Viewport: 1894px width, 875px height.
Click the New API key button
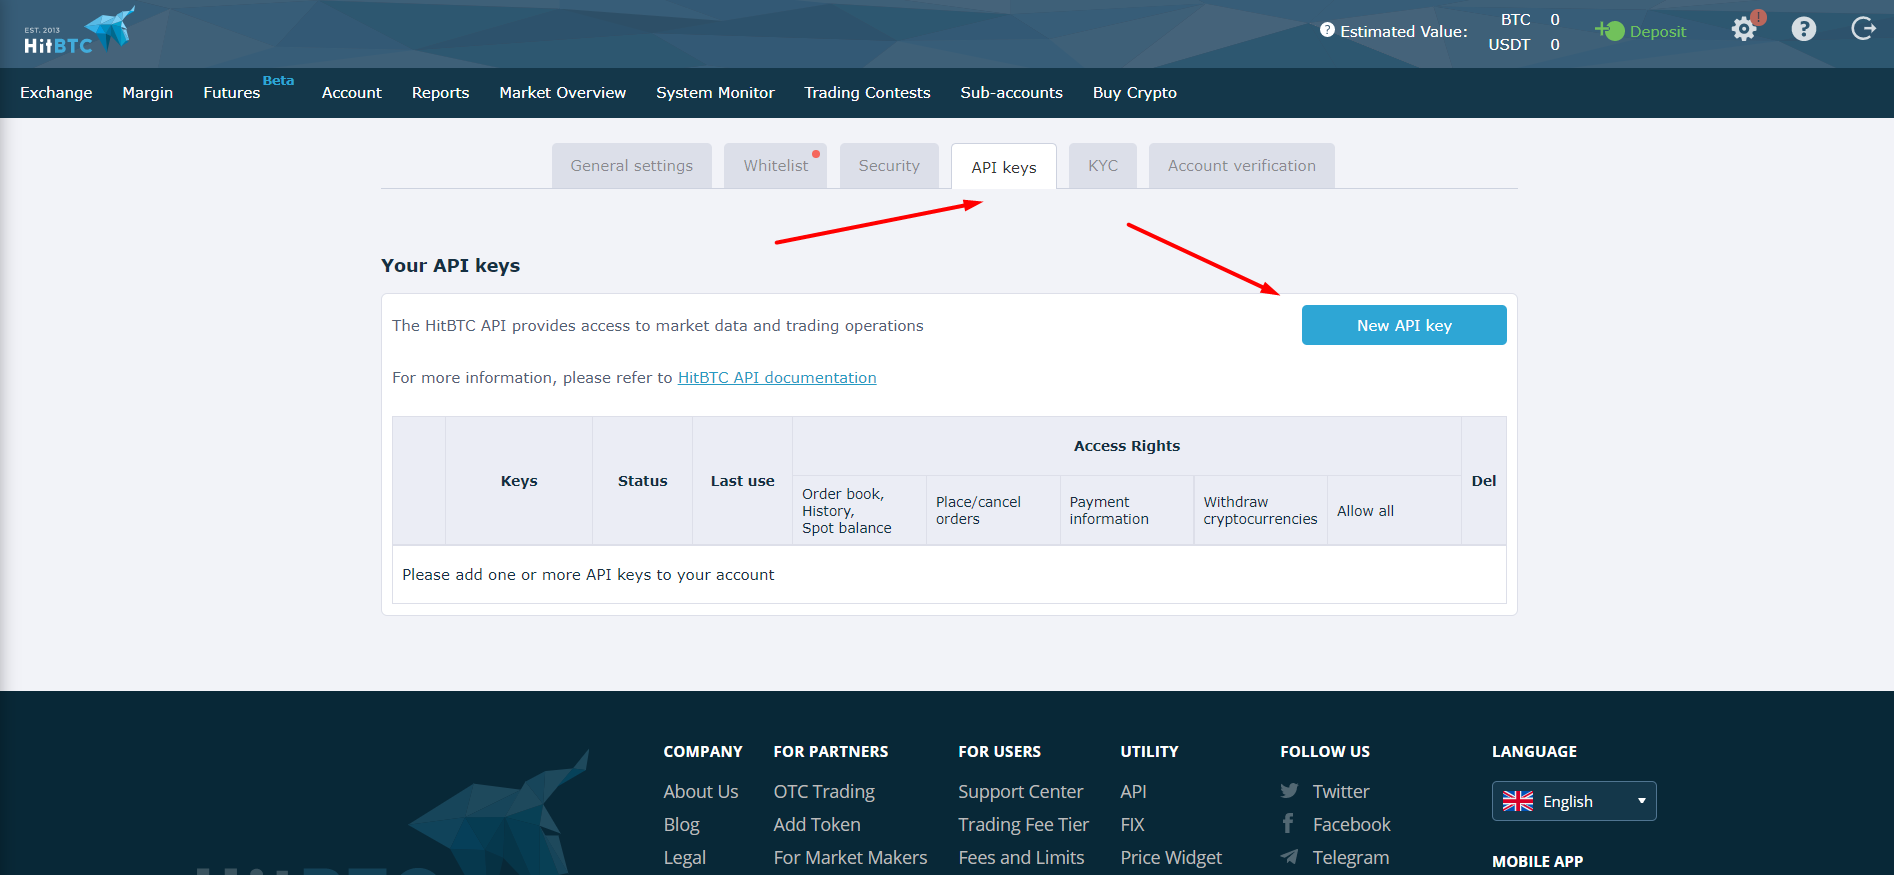[1404, 325]
